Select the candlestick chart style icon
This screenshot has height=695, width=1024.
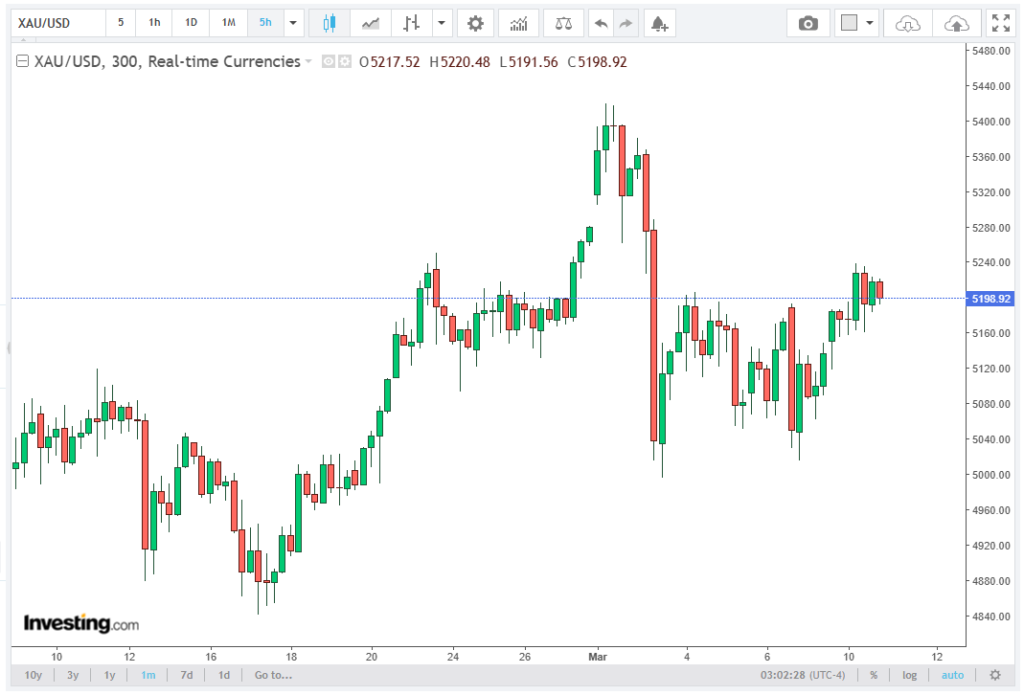point(329,23)
